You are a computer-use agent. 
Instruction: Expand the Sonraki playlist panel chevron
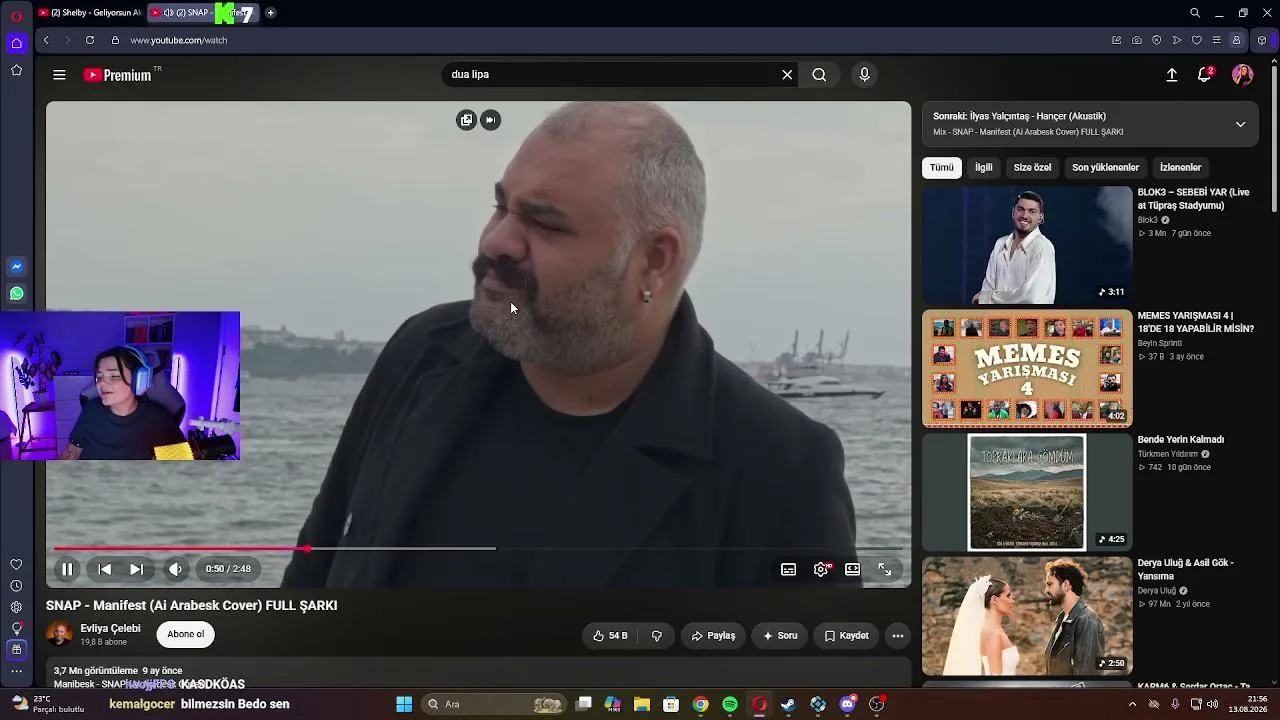click(x=1240, y=124)
